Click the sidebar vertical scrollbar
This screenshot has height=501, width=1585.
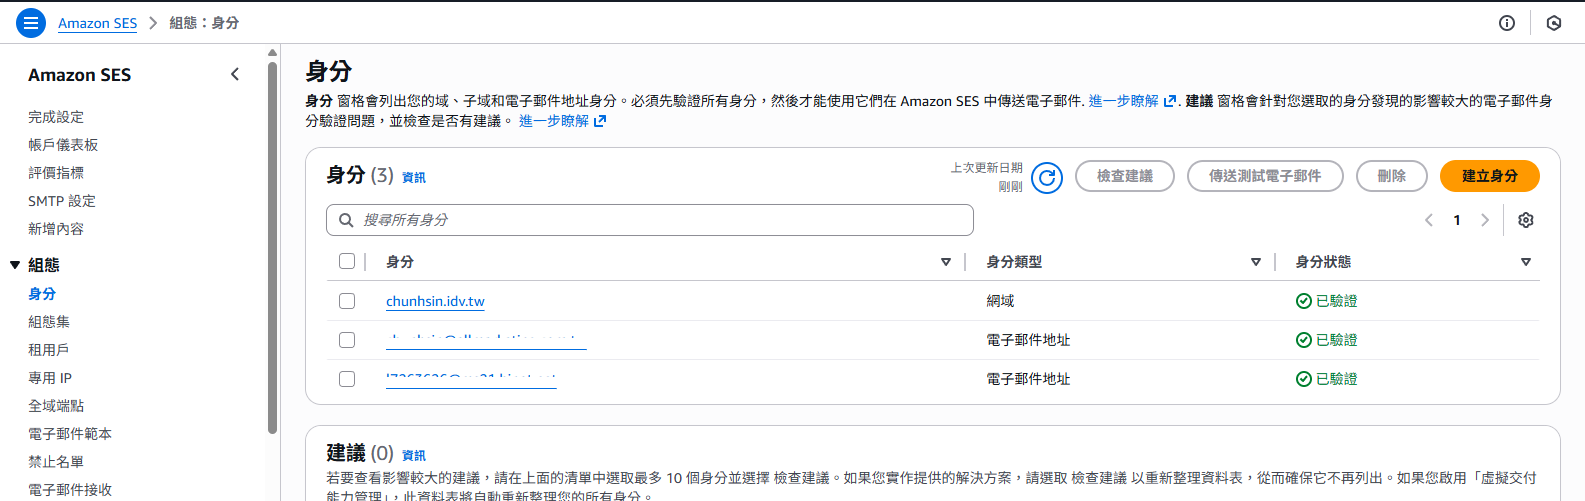pyautogui.click(x=272, y=250)
